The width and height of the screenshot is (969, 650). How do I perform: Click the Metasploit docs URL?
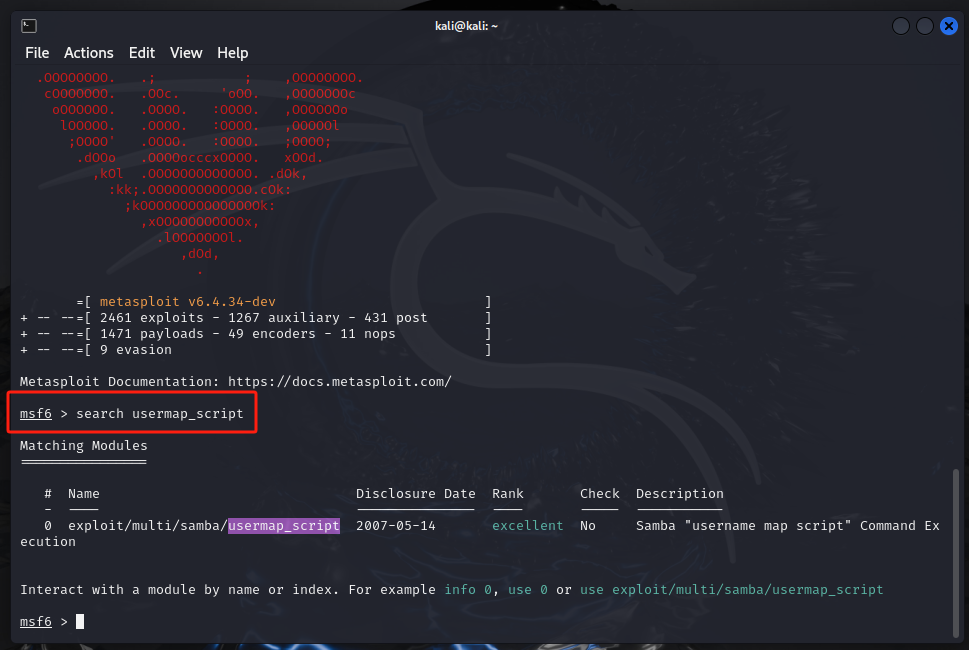click(x=339, y=382)
